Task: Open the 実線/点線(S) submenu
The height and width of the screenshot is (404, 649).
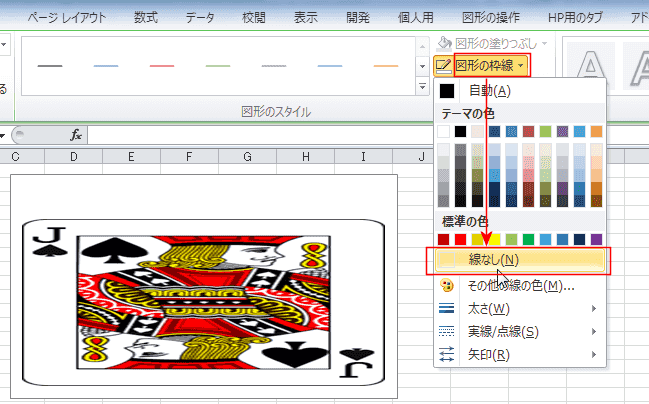Action: (520, 332)
